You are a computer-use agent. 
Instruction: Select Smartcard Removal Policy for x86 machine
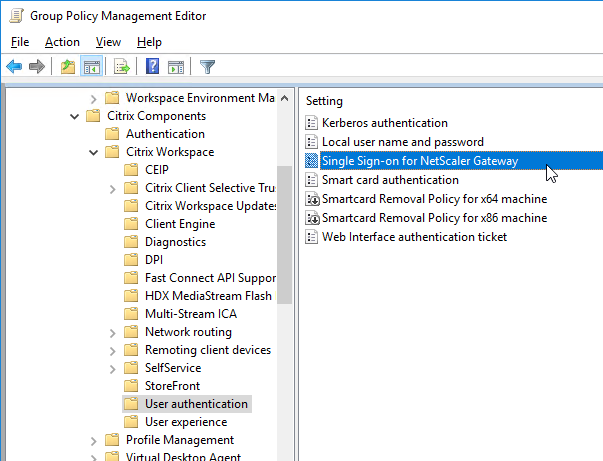[x=434, y=218]
